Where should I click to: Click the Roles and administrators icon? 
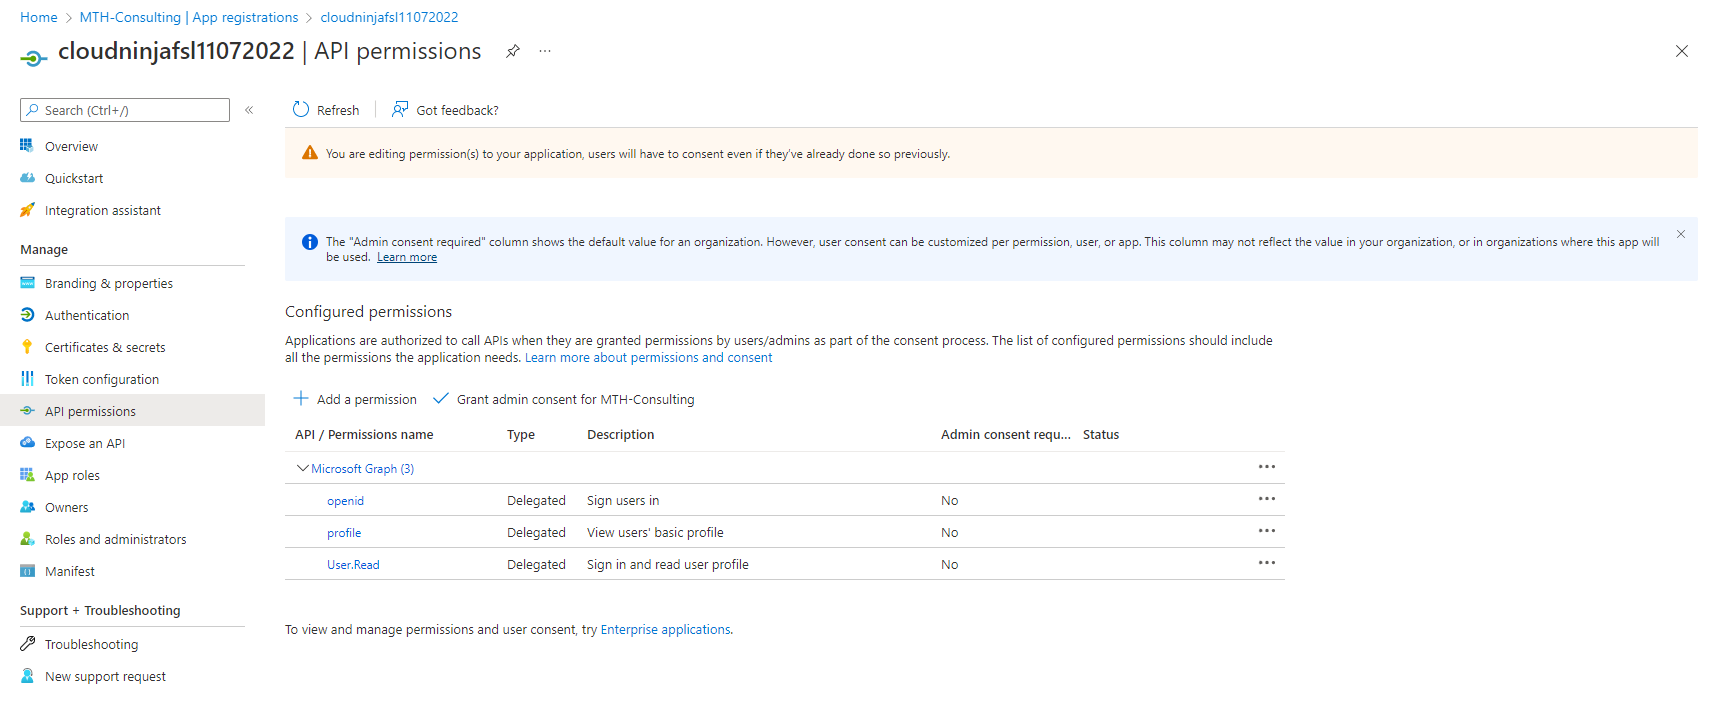point(27,539)
